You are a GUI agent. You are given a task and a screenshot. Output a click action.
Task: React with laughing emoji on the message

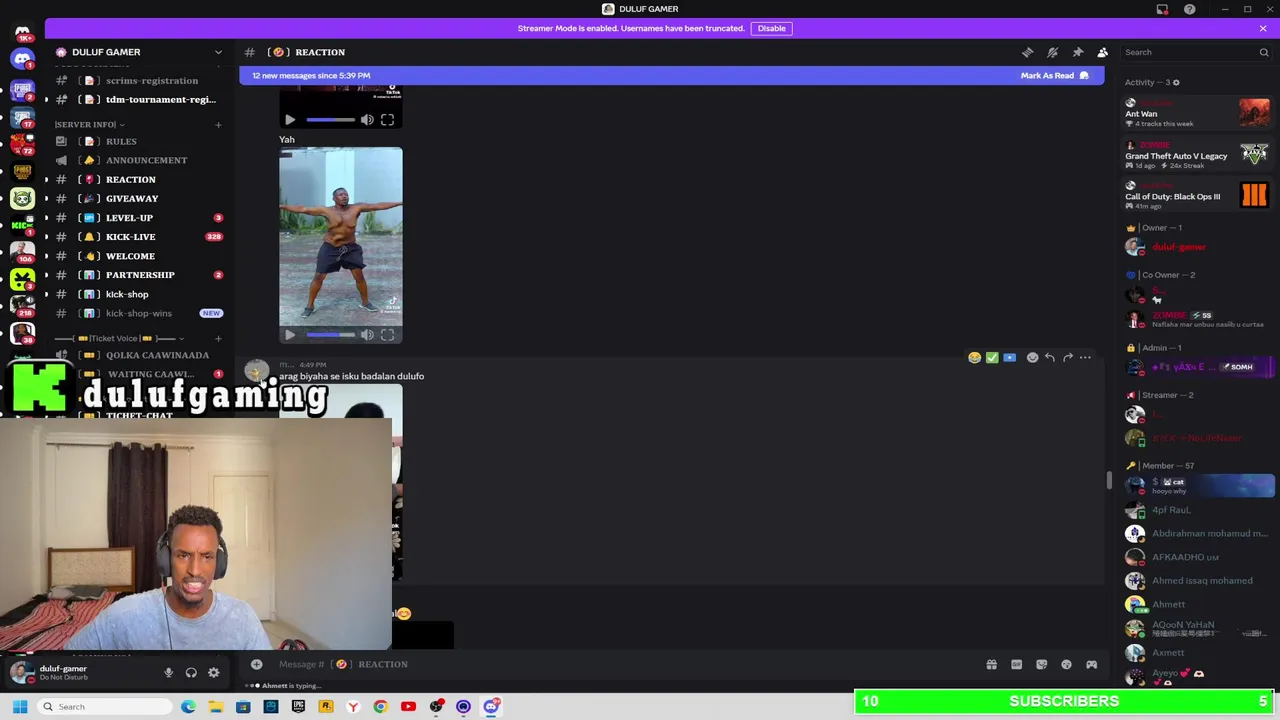[x=974, y=357]
